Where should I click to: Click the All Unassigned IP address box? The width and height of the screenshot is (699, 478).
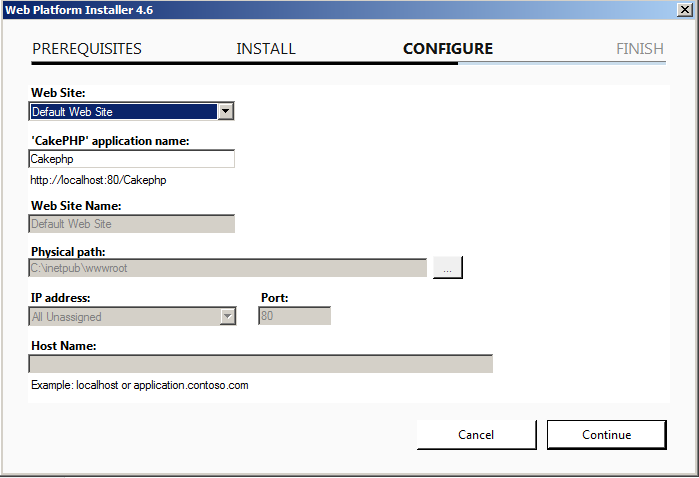pos(132,317)
